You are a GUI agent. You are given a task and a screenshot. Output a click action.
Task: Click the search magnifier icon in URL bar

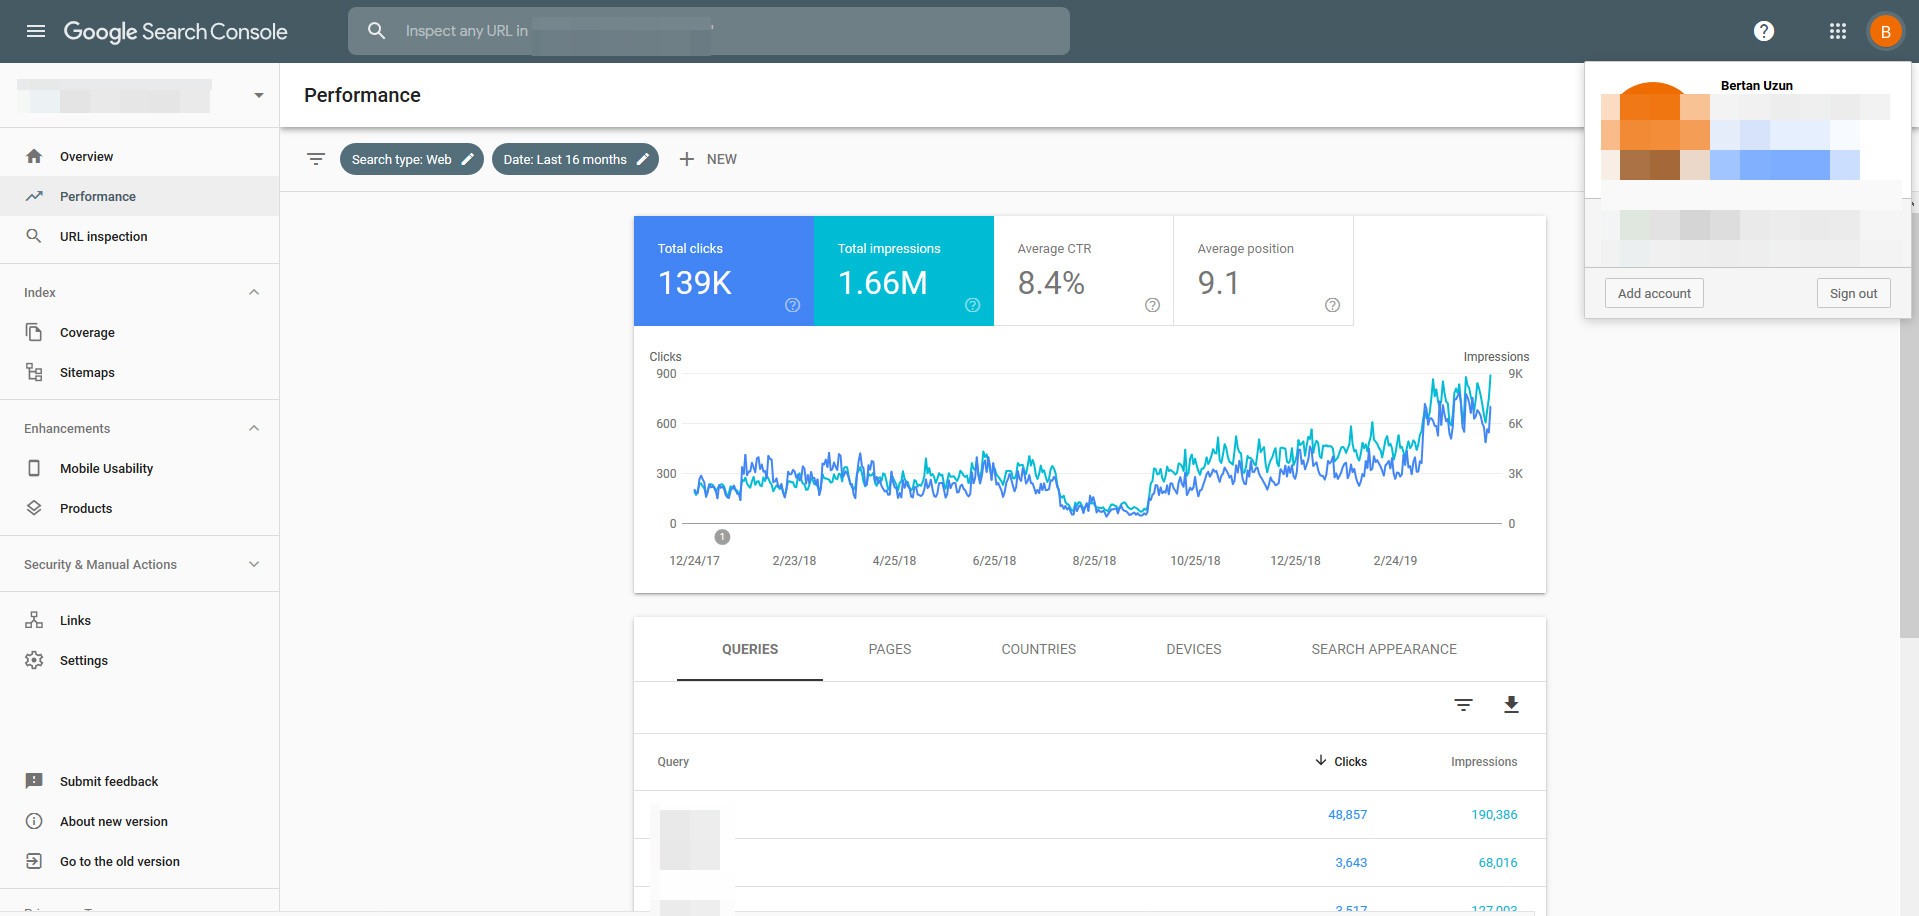pos(376,31)
